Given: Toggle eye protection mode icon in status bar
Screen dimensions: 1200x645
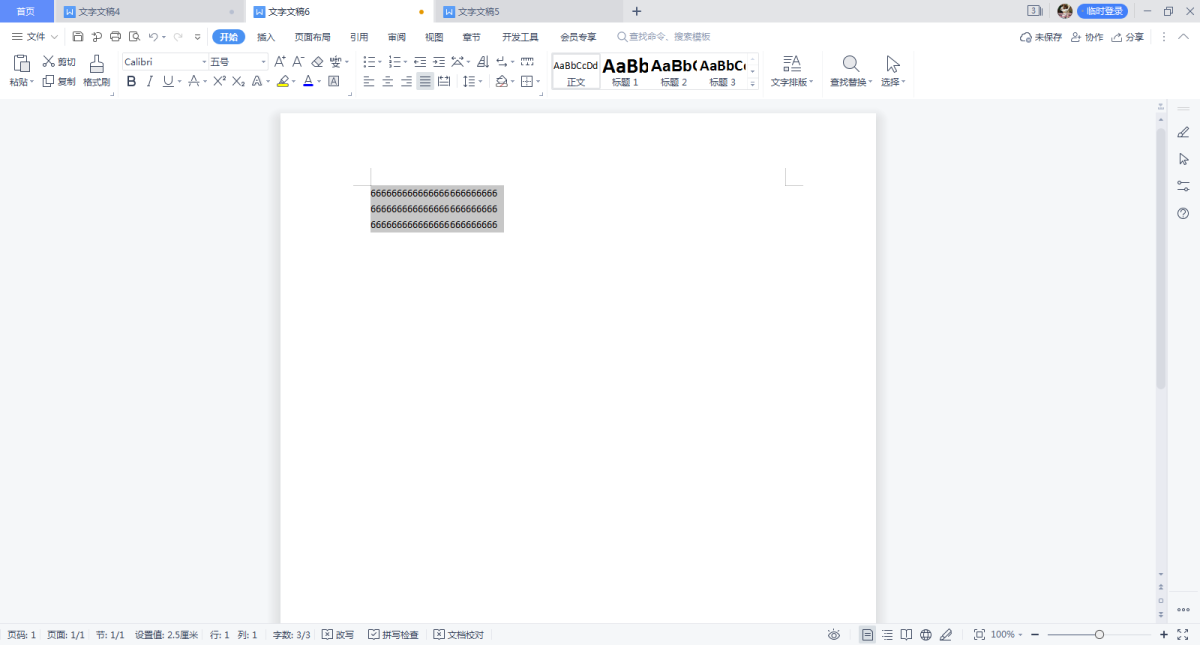Looking at the screenshot, I should tap(834, 635).
